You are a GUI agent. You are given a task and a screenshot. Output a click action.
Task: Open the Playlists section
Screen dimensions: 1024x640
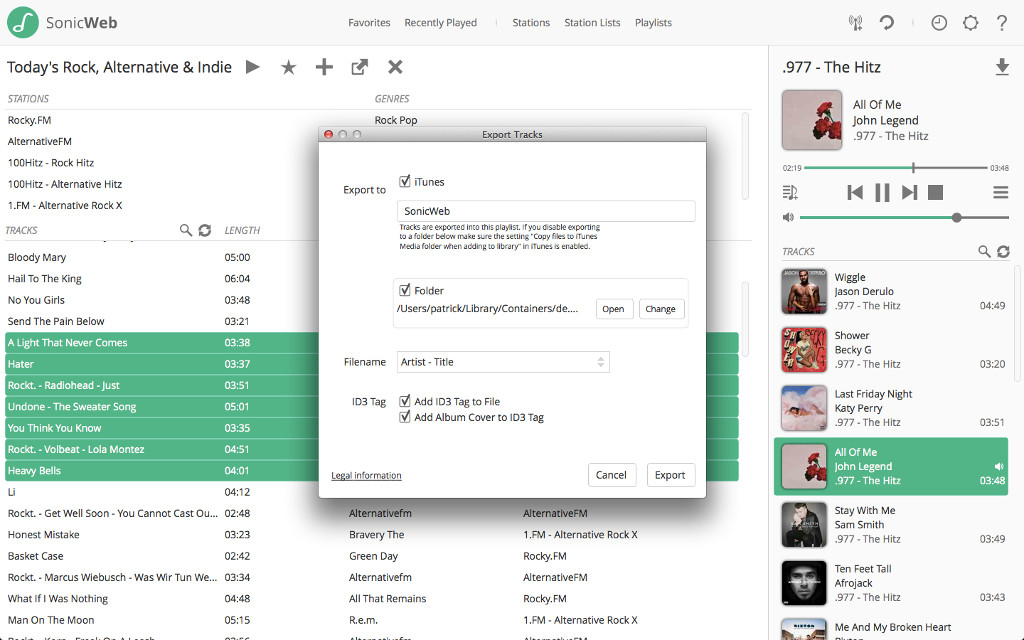(653, 22)
